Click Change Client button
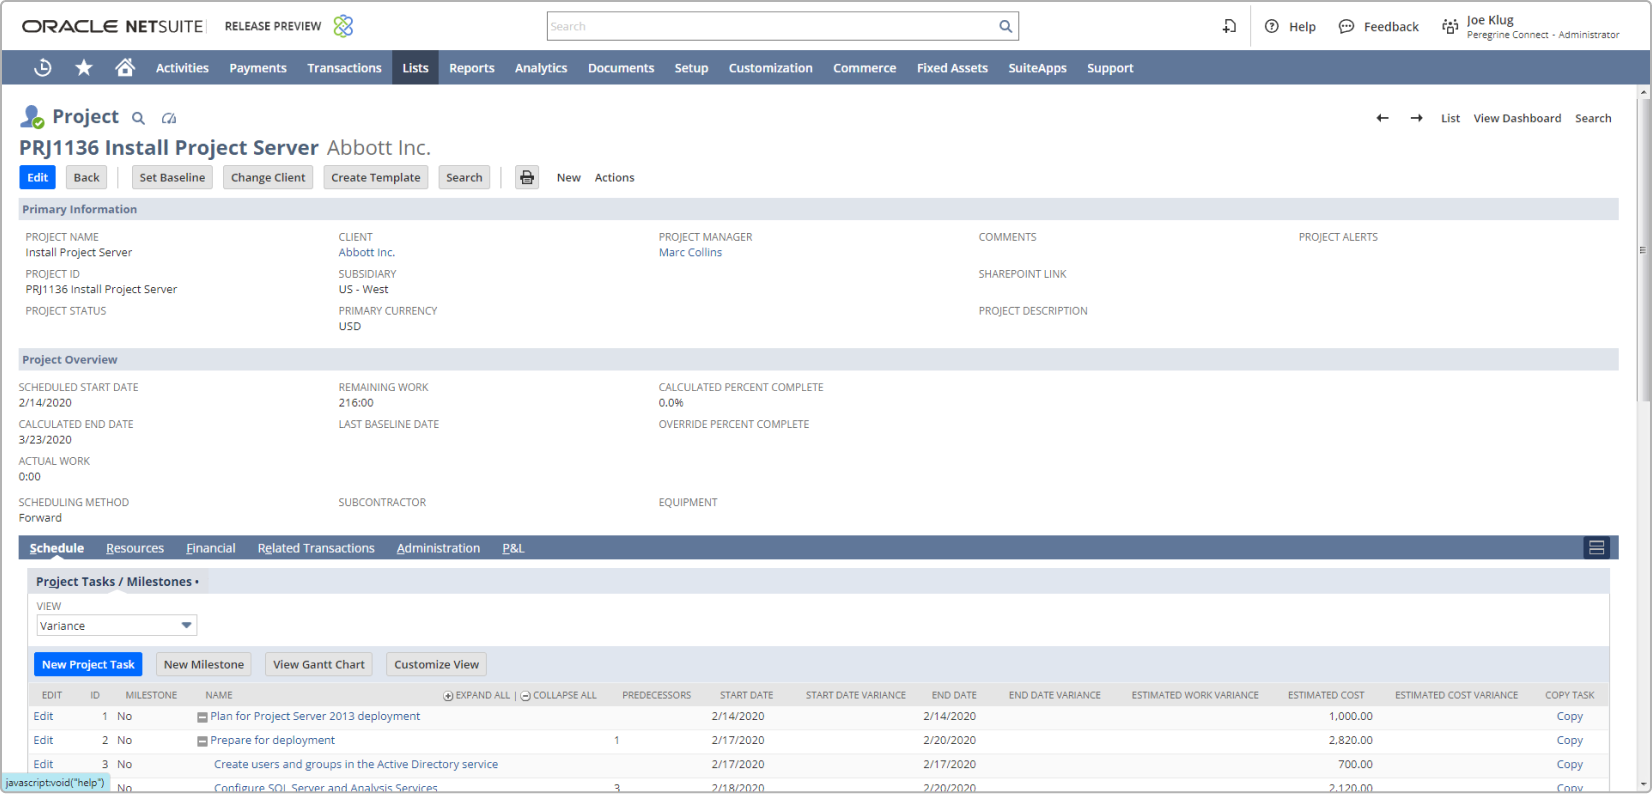The image size is (1652, 794). [268, 177]
